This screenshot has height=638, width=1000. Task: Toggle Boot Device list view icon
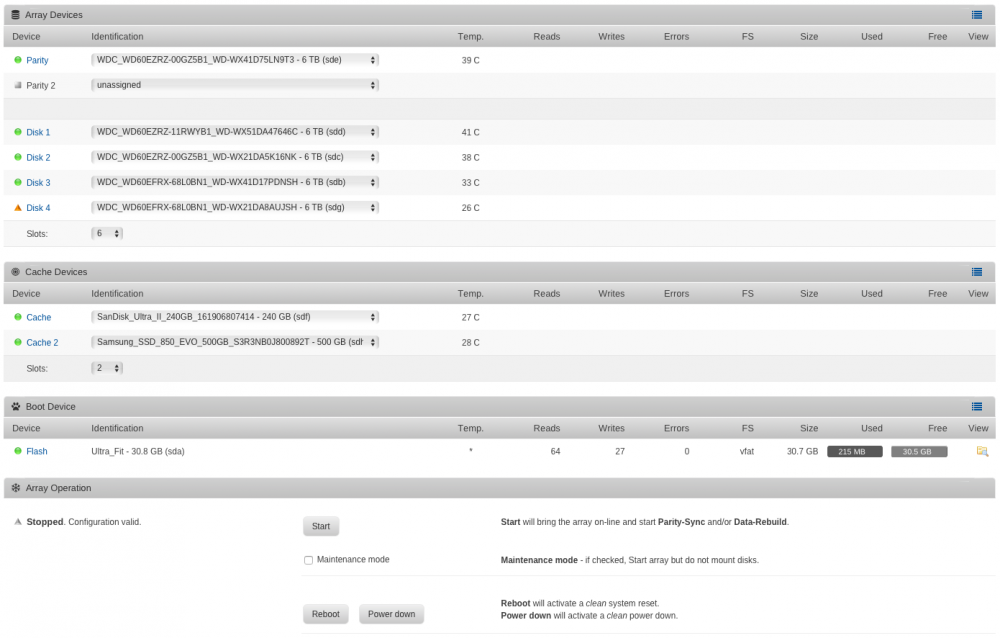(976, 406)
